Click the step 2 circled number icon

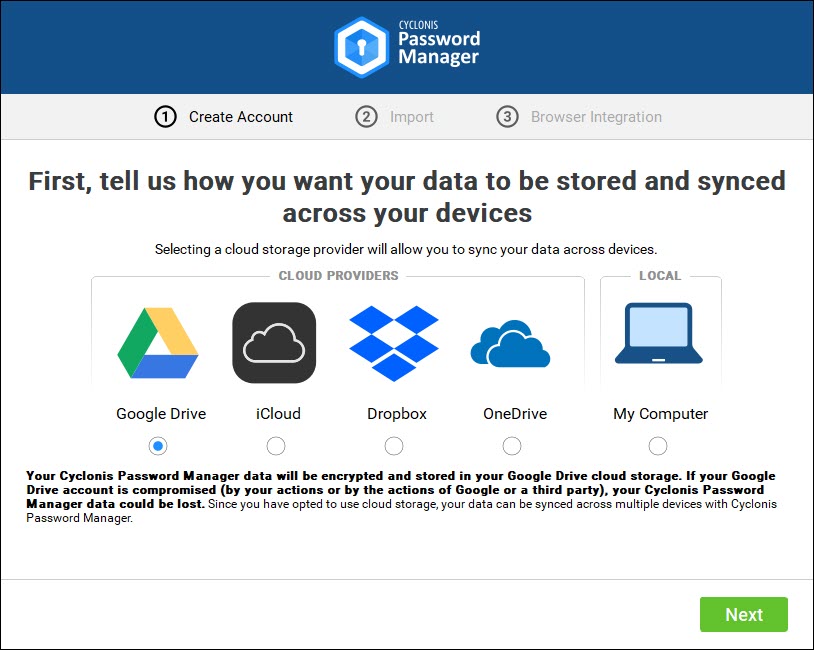click(366, 117)
